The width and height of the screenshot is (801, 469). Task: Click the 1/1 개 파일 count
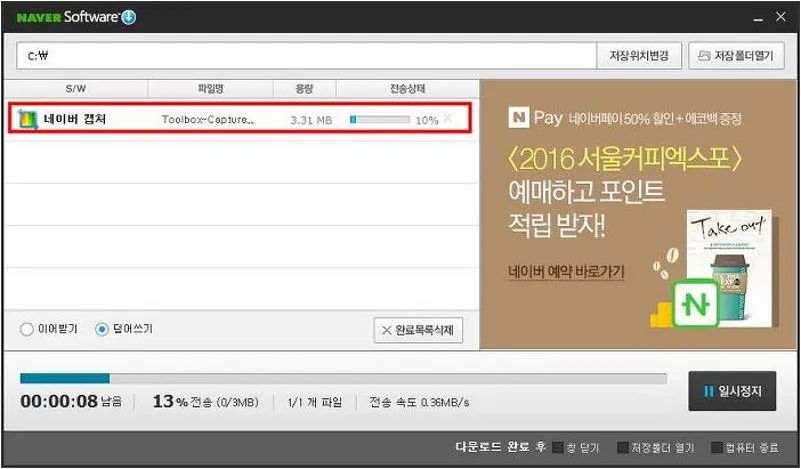315,403
